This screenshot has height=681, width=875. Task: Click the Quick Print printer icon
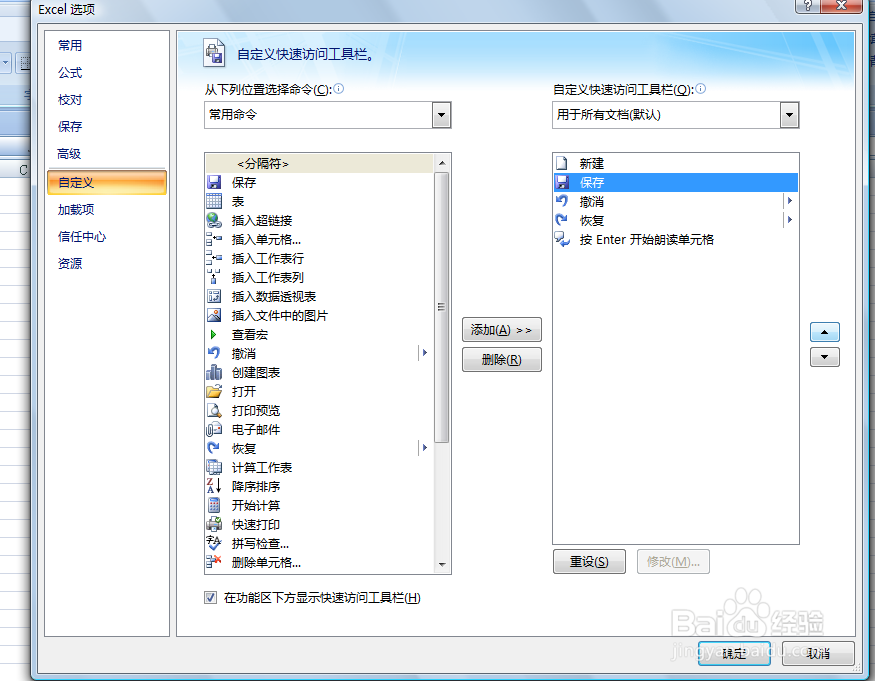[214, 524]
